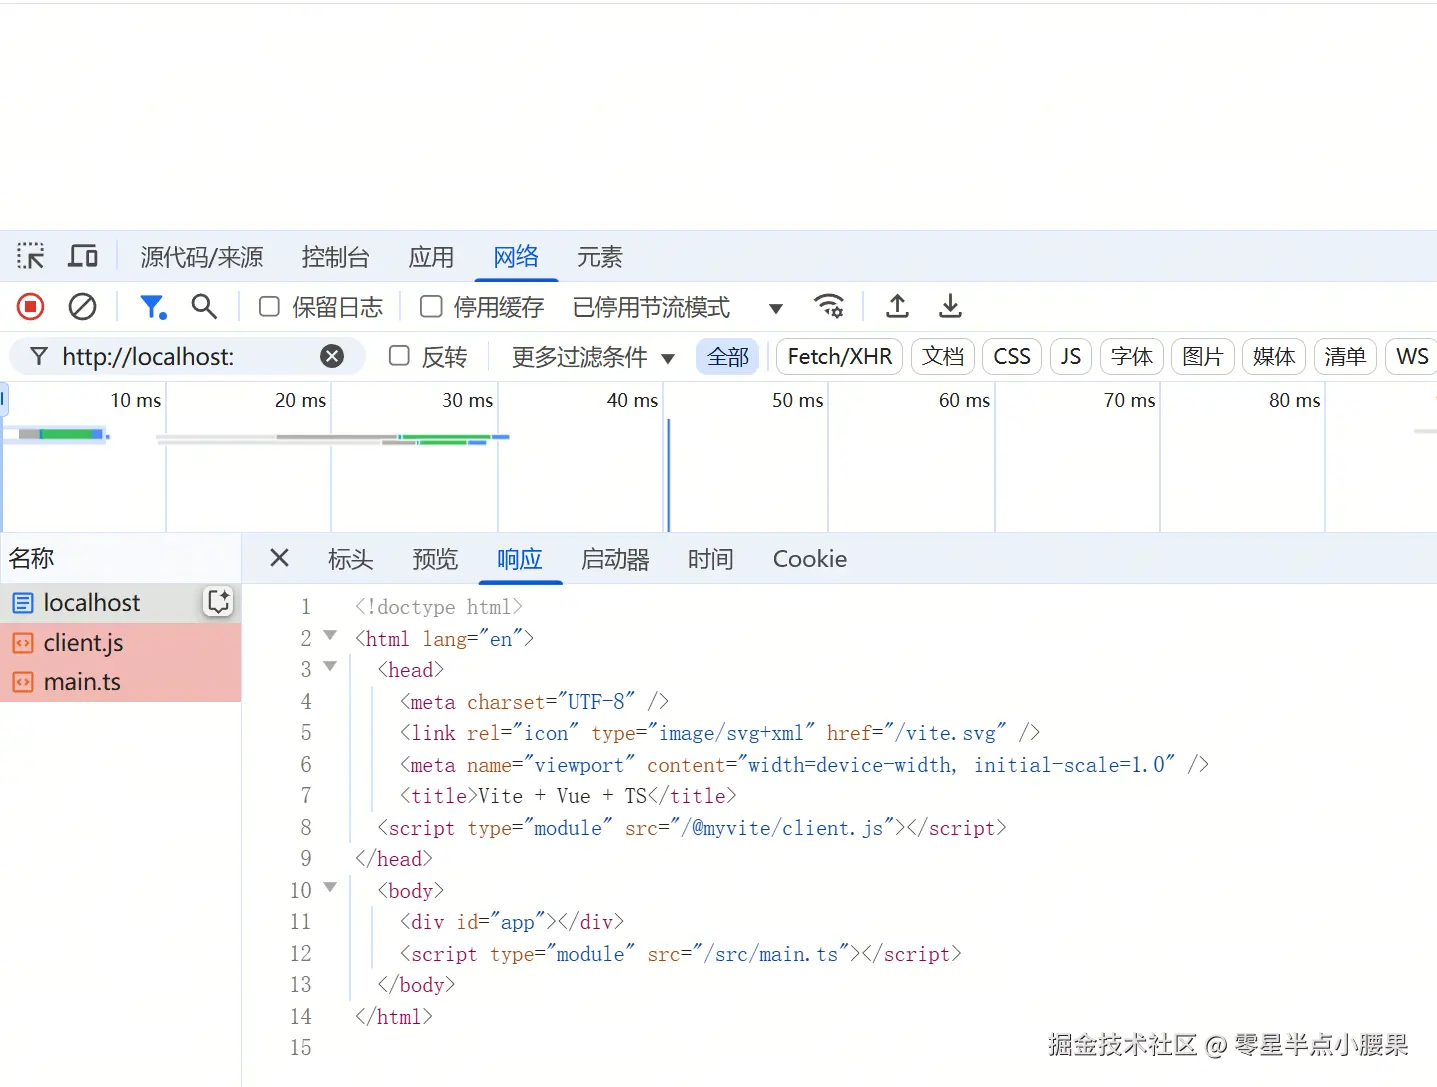
Task: Filter requests by 文档 type
Action: [x=943, y=357]
